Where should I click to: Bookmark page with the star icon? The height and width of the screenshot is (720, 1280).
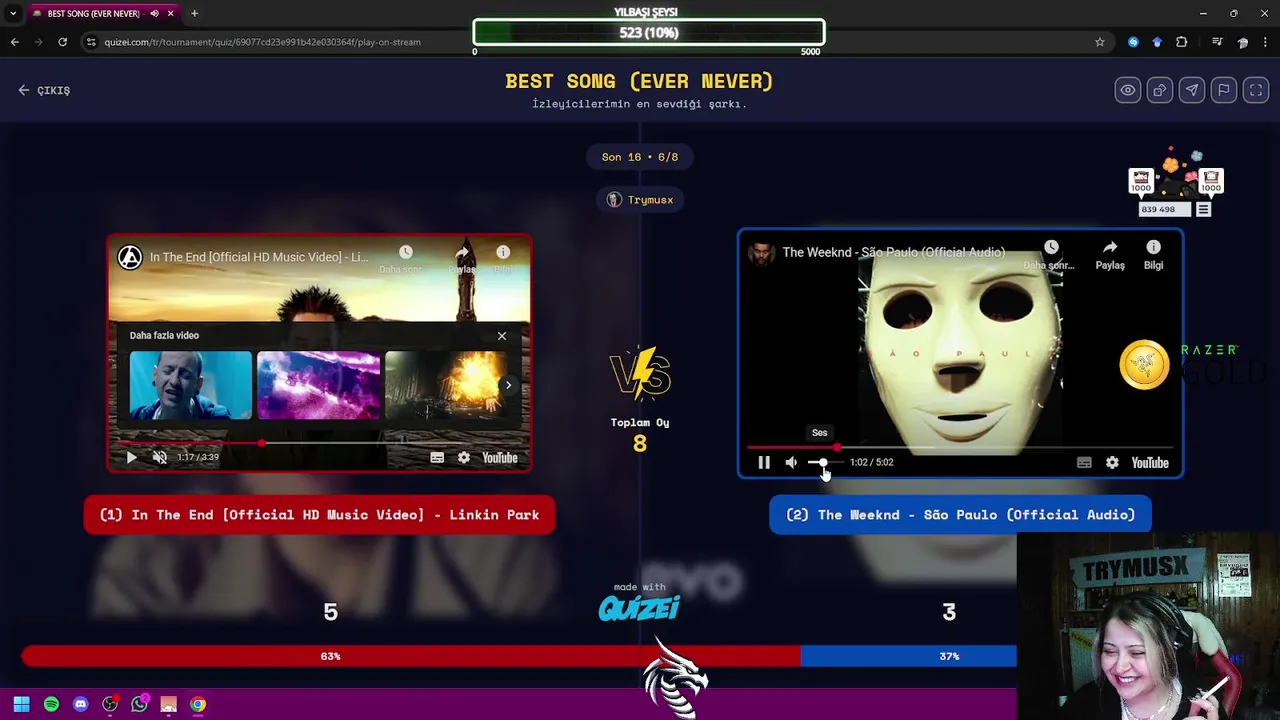[x=1099, y=42]
